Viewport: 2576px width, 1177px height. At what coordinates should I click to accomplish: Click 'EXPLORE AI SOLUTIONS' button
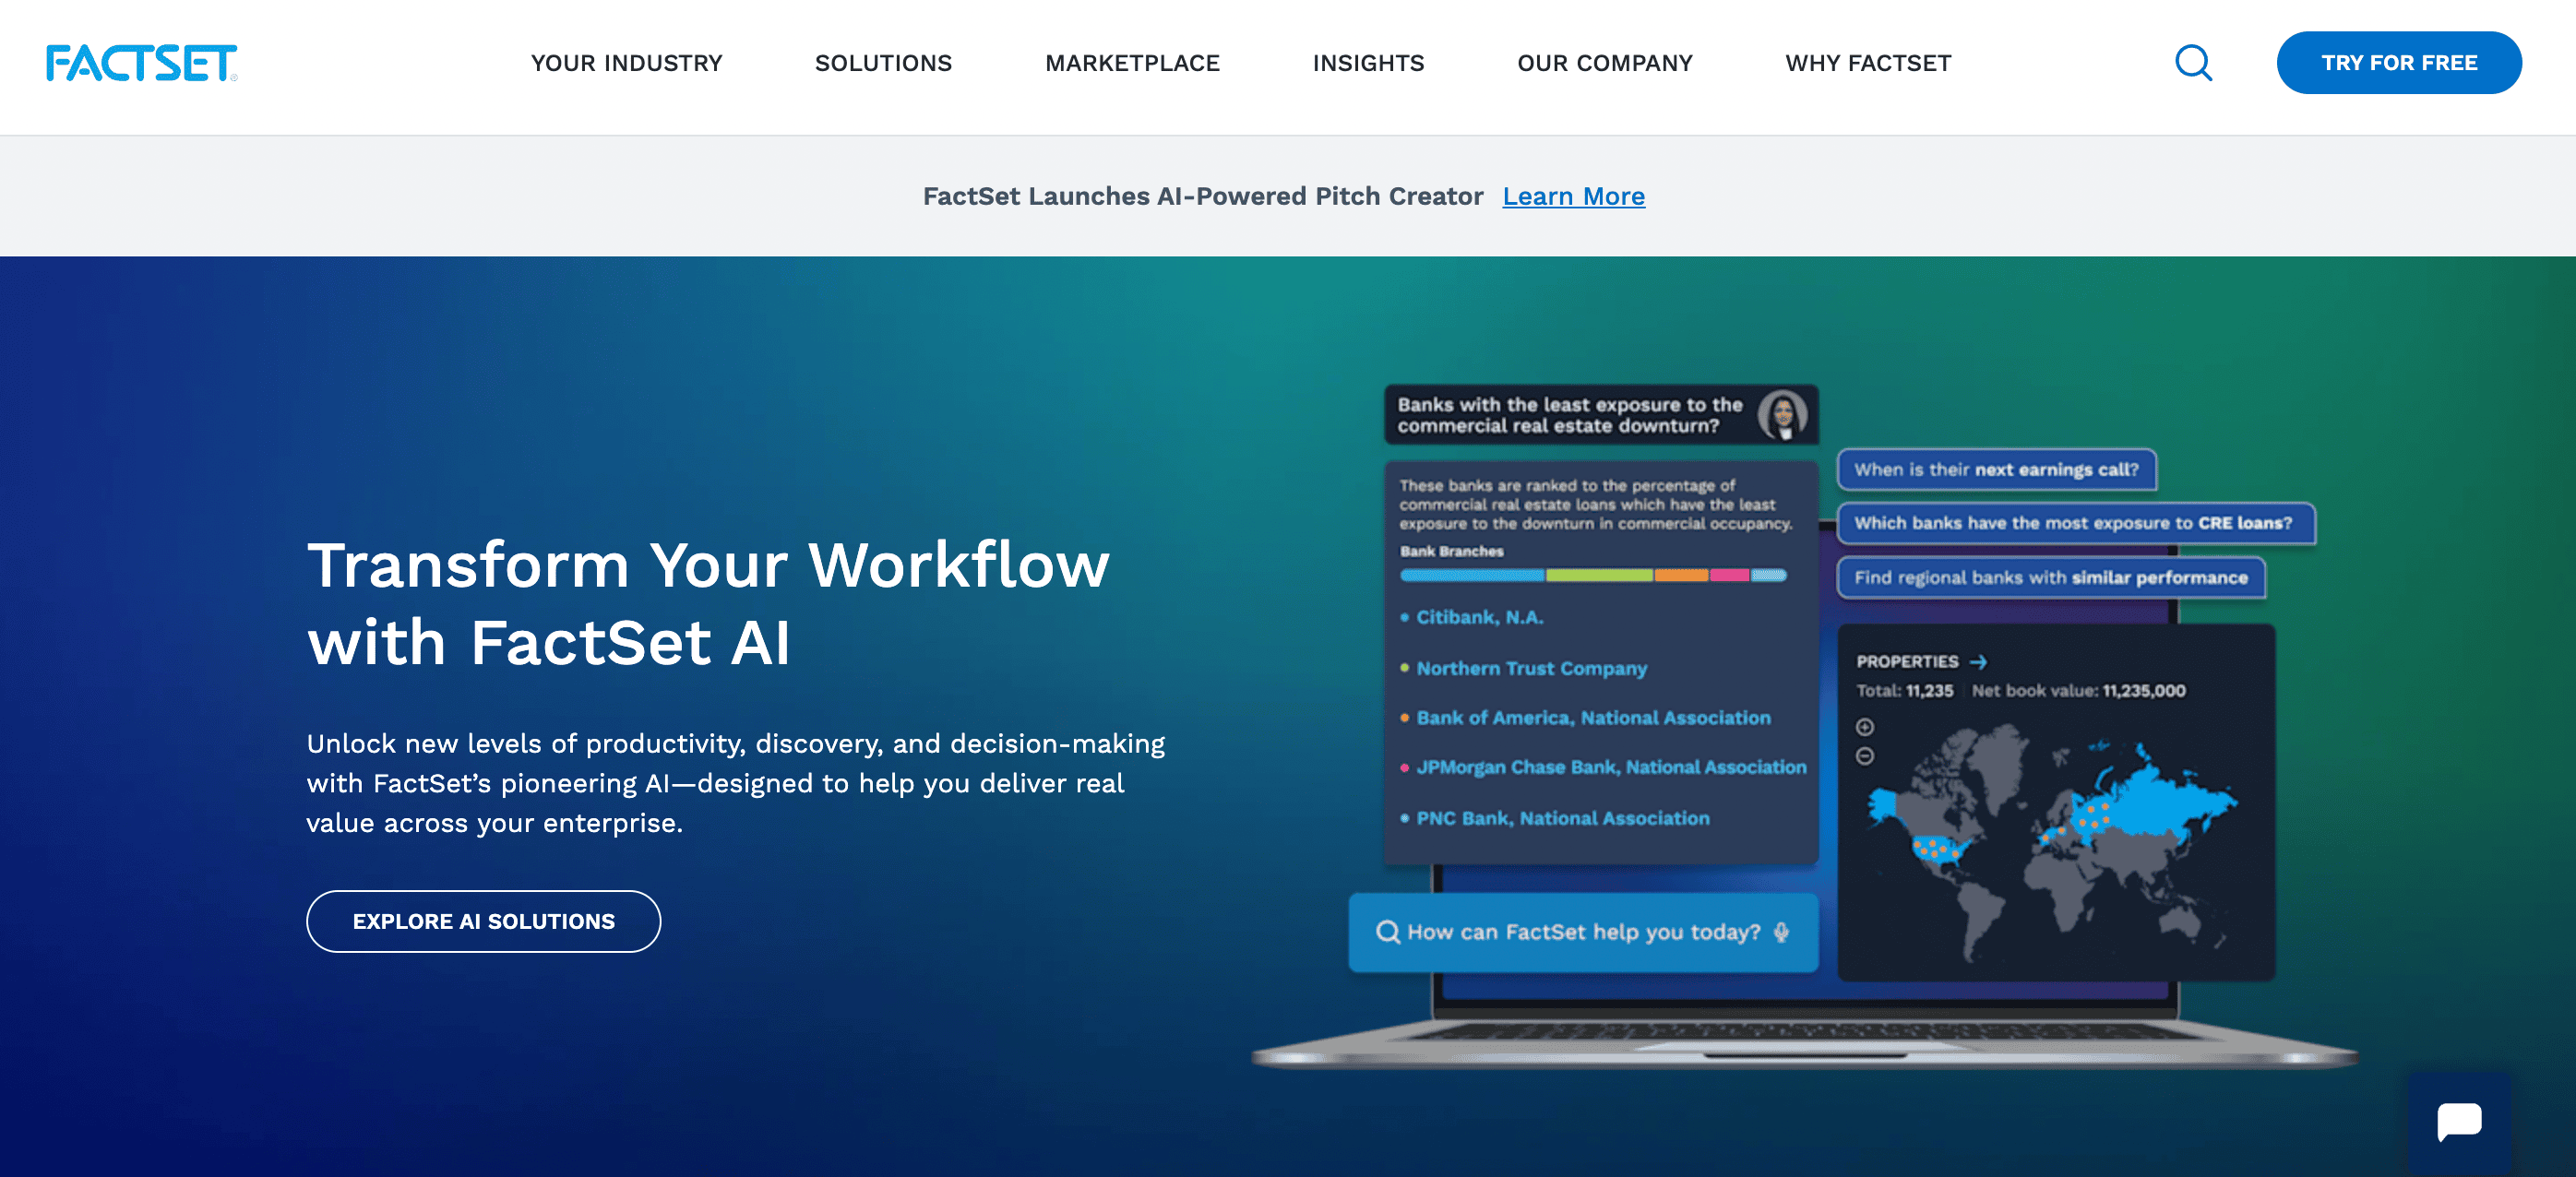(484, 921)
